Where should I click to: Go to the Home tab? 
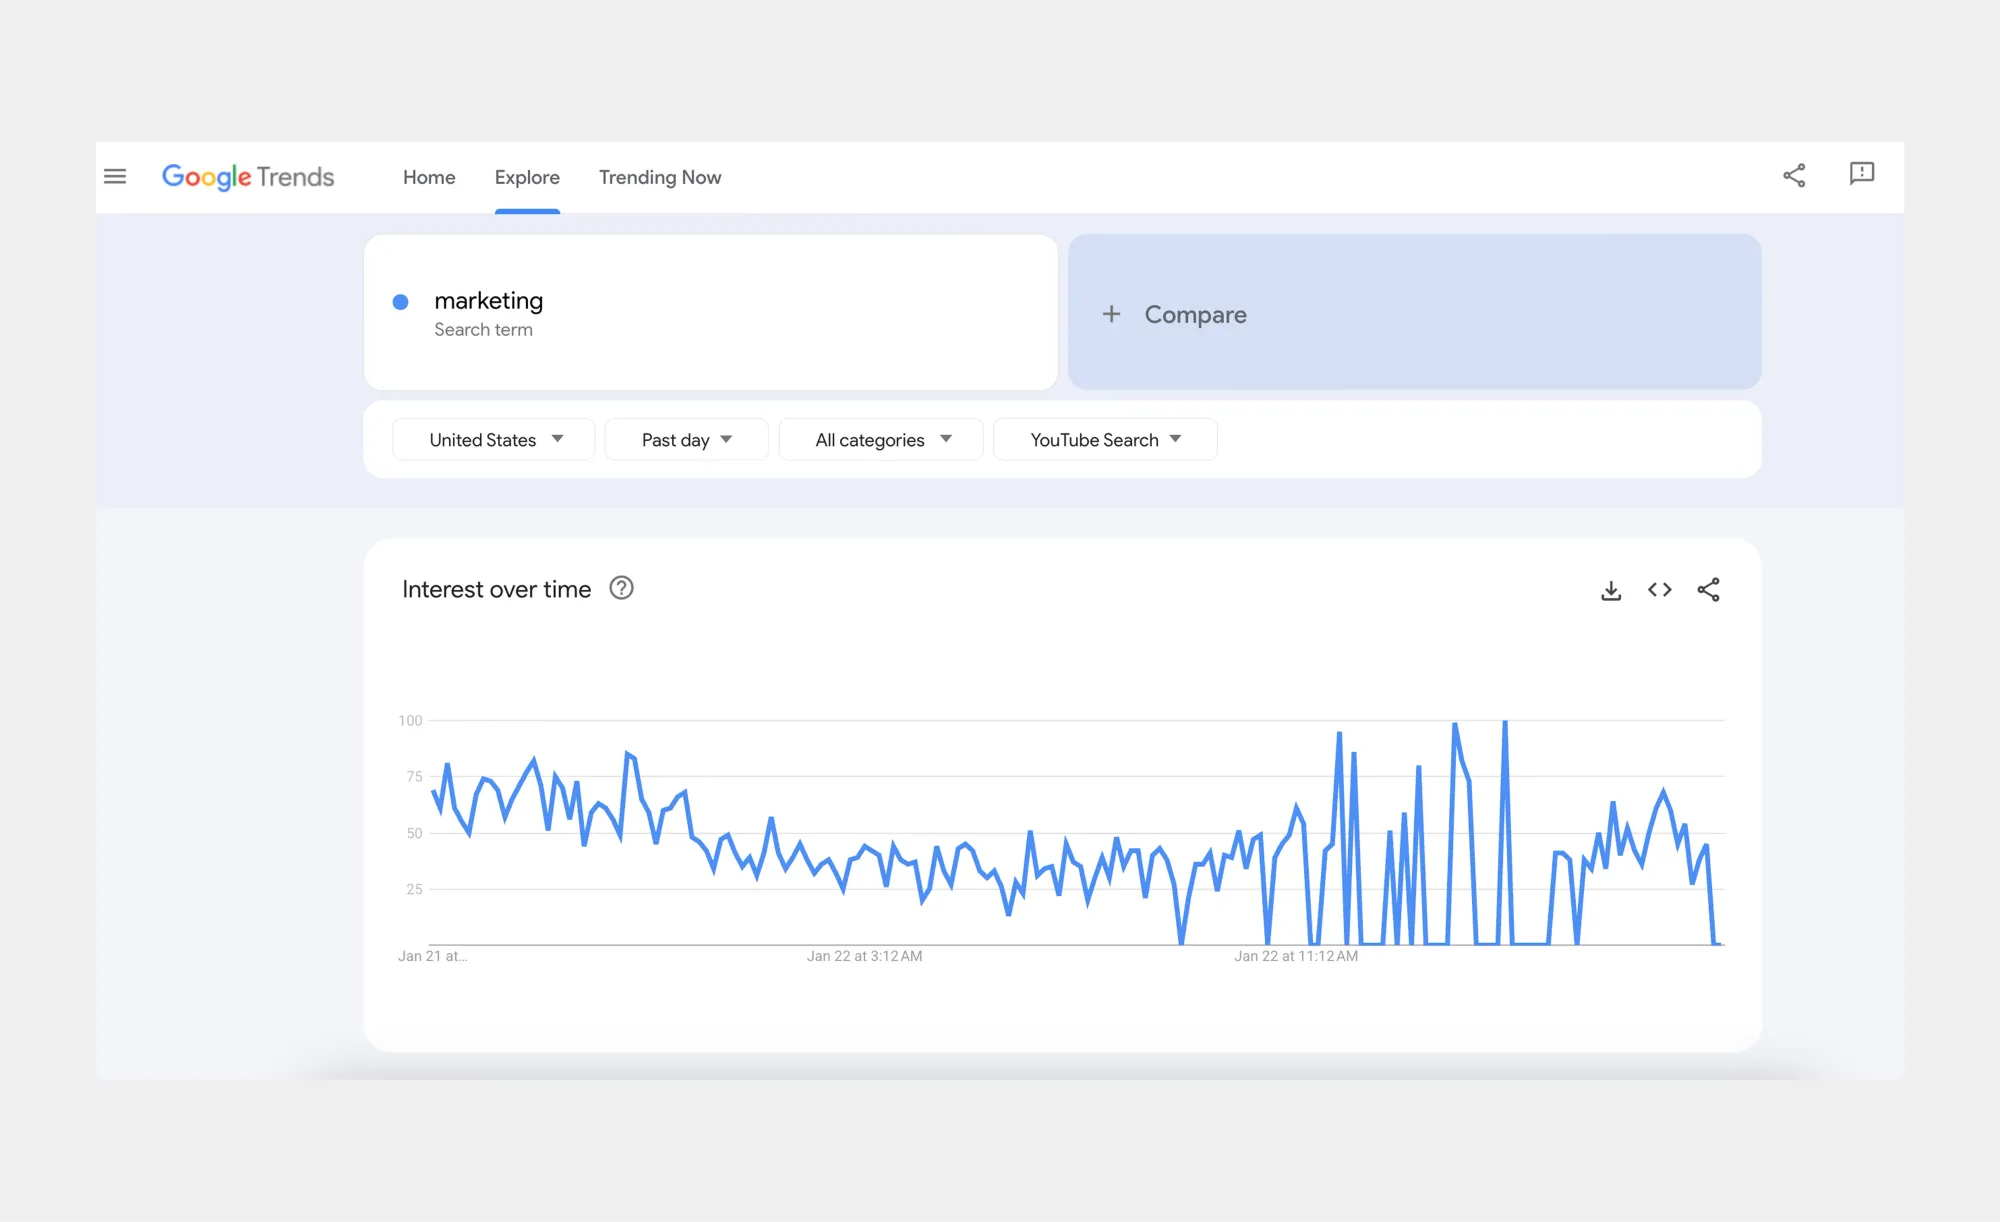[x=429, y=177]
